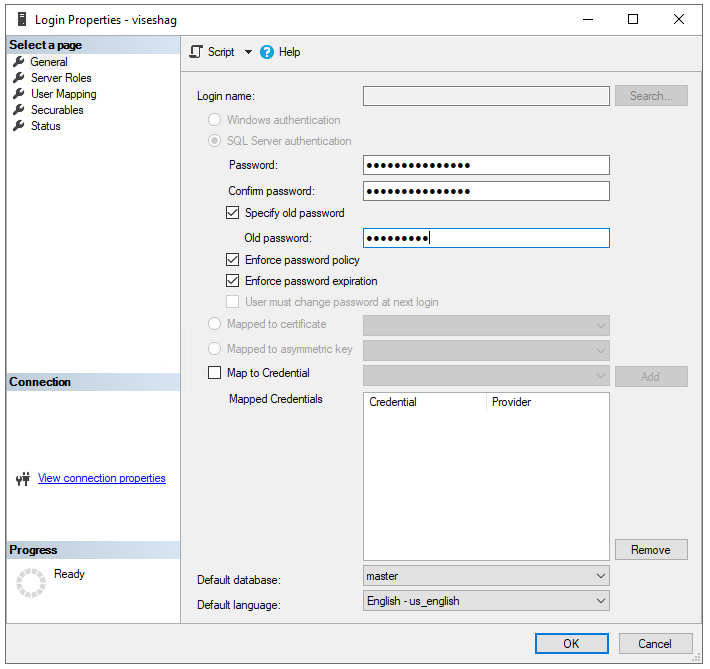Click the Help toolbar button
The height and width of the screenshot is (669, 710).
280,52
